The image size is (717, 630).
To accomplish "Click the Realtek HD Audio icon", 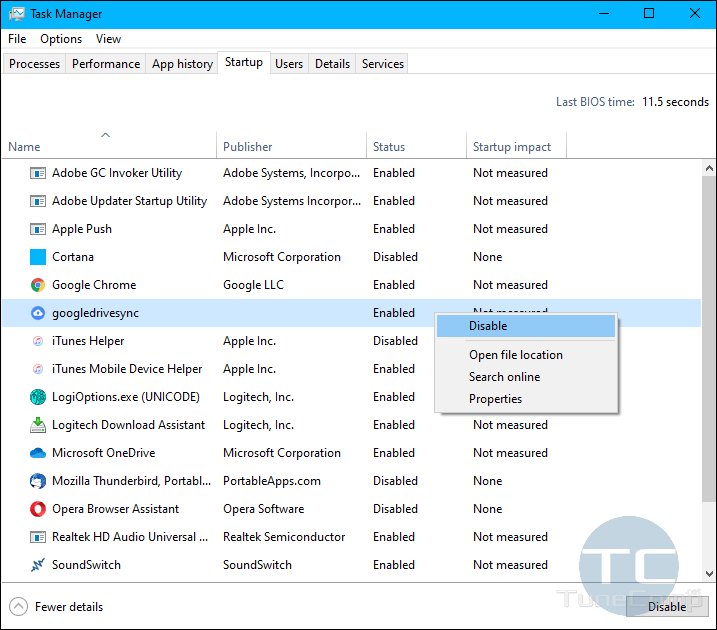I will (x=38, y=537).
